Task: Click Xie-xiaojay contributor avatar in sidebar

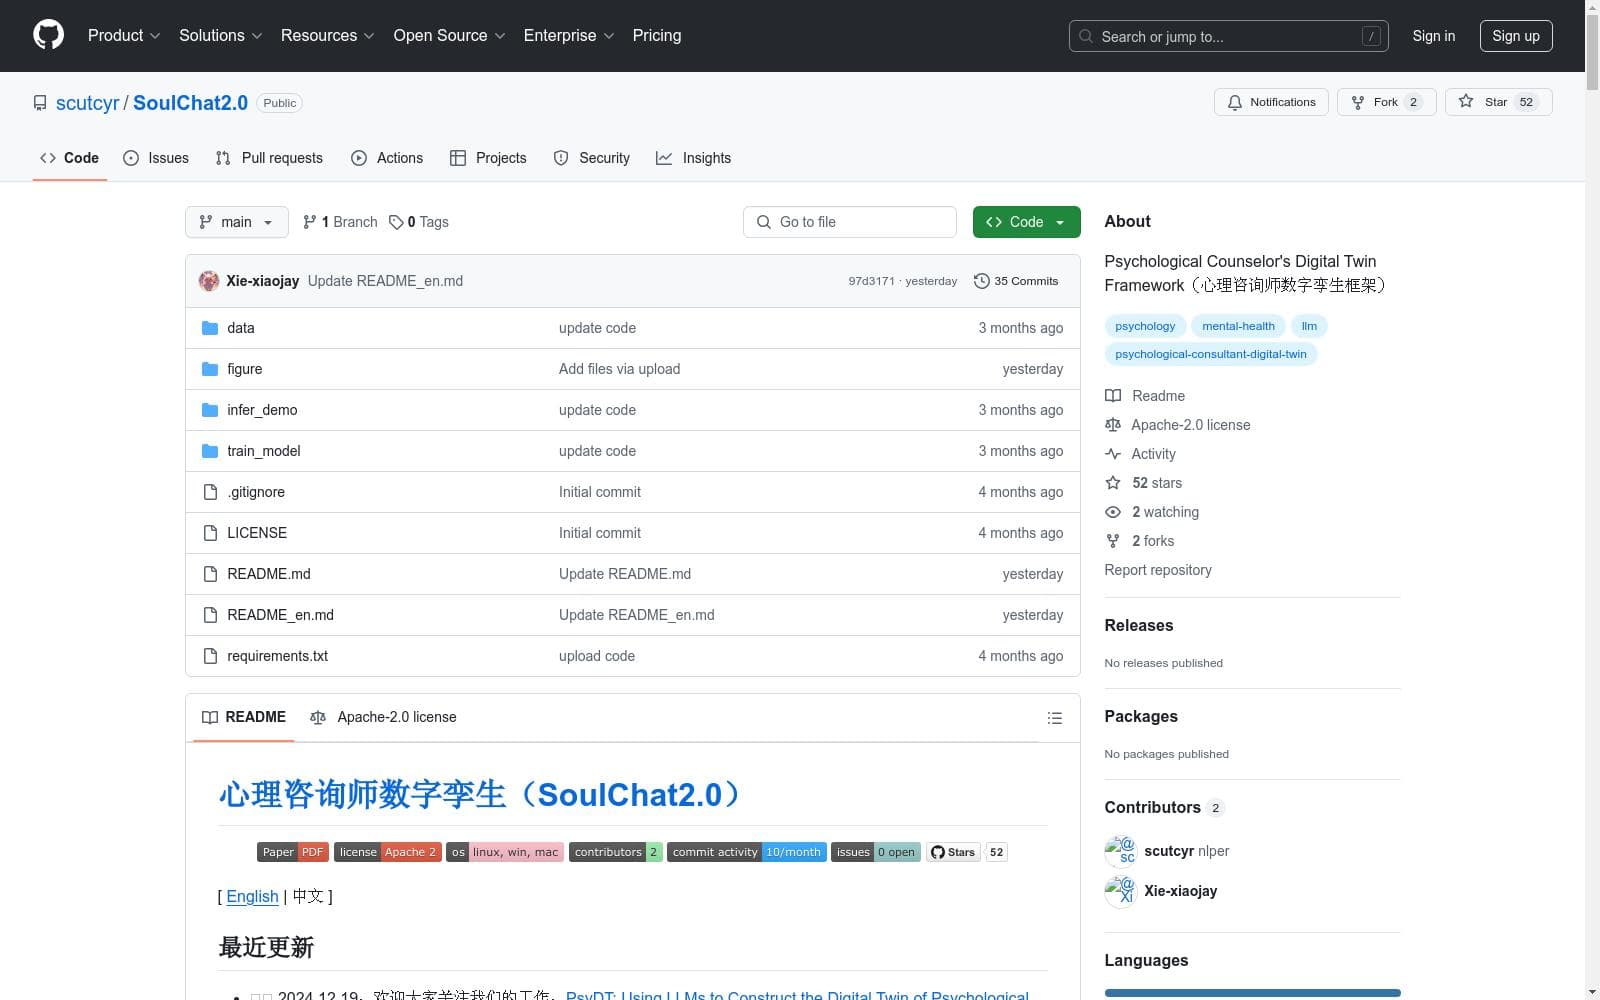Action: pos(1120,891)
